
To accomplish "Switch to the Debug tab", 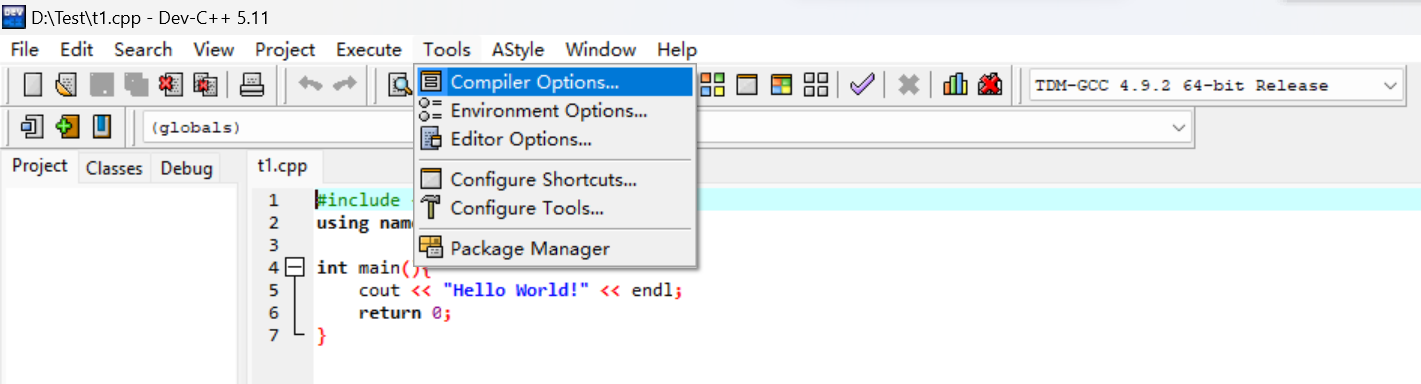I will click(186, 168).
